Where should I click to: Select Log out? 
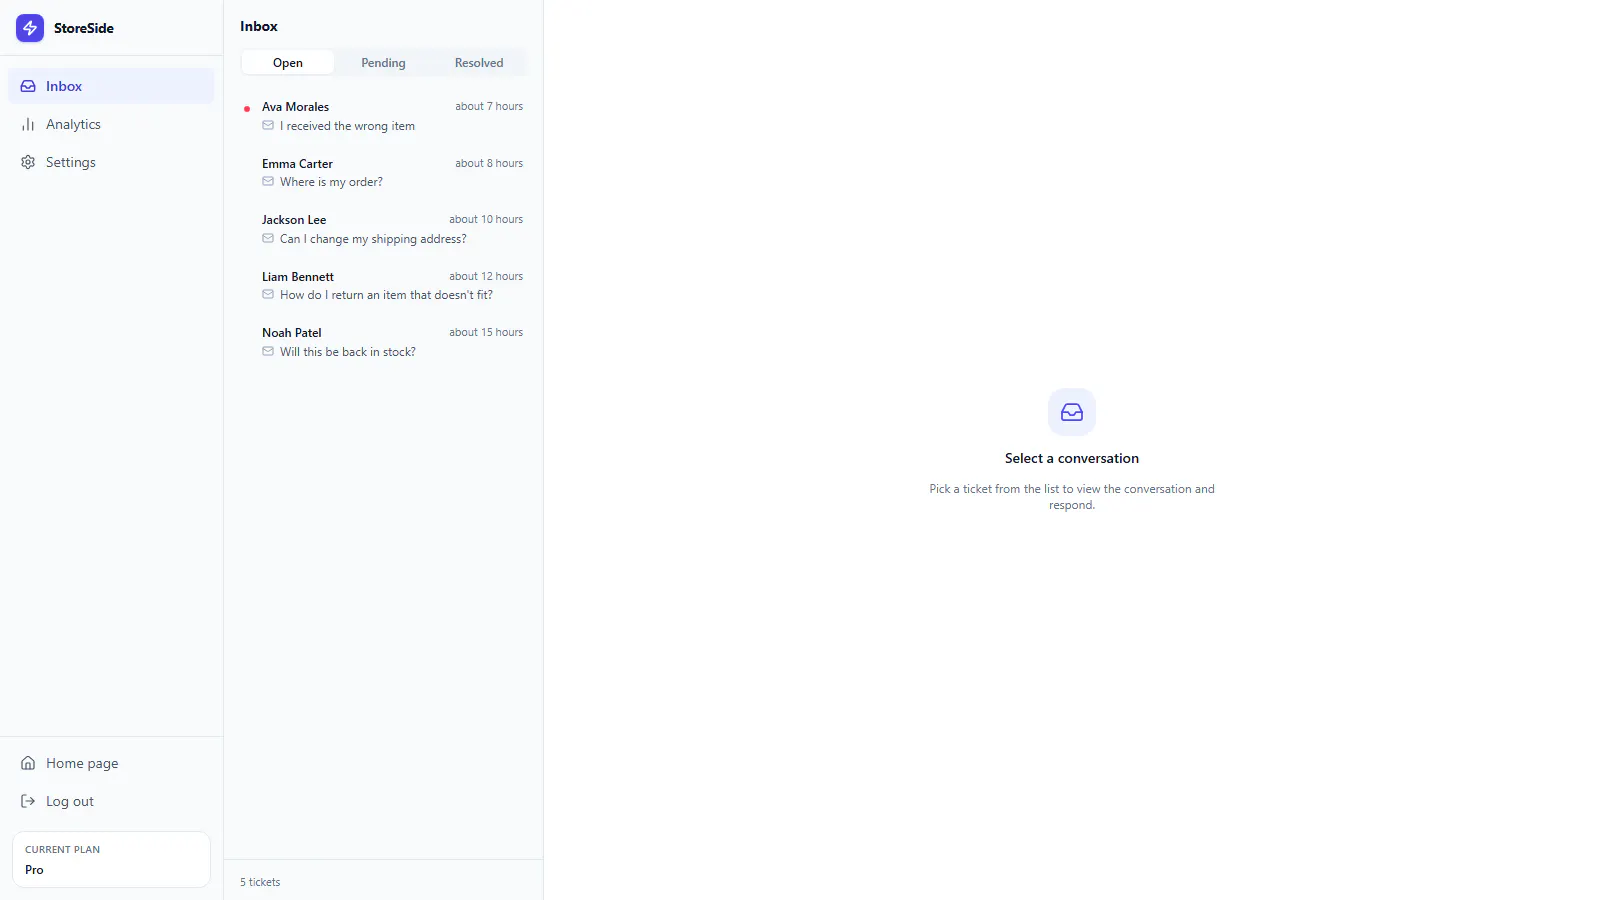tap(111, 801)
